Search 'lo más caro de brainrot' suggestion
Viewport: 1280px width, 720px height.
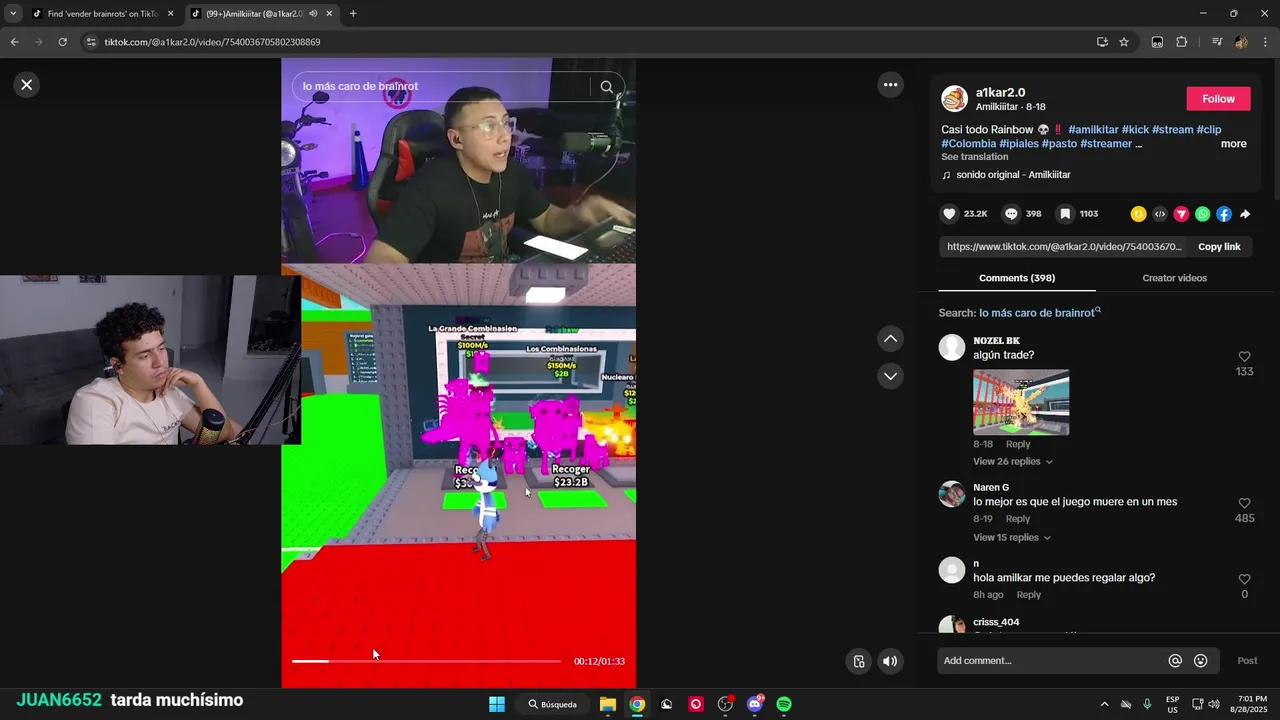pyautogui.click(x=1039, y=313)
